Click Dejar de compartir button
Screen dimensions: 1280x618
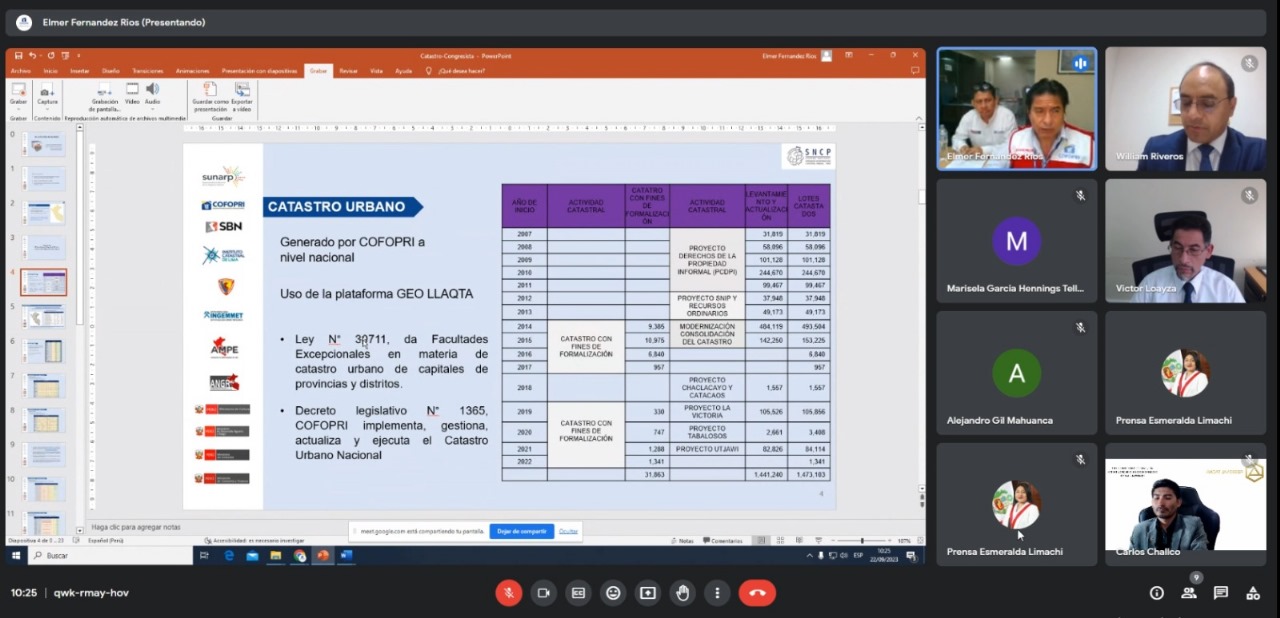521,531
